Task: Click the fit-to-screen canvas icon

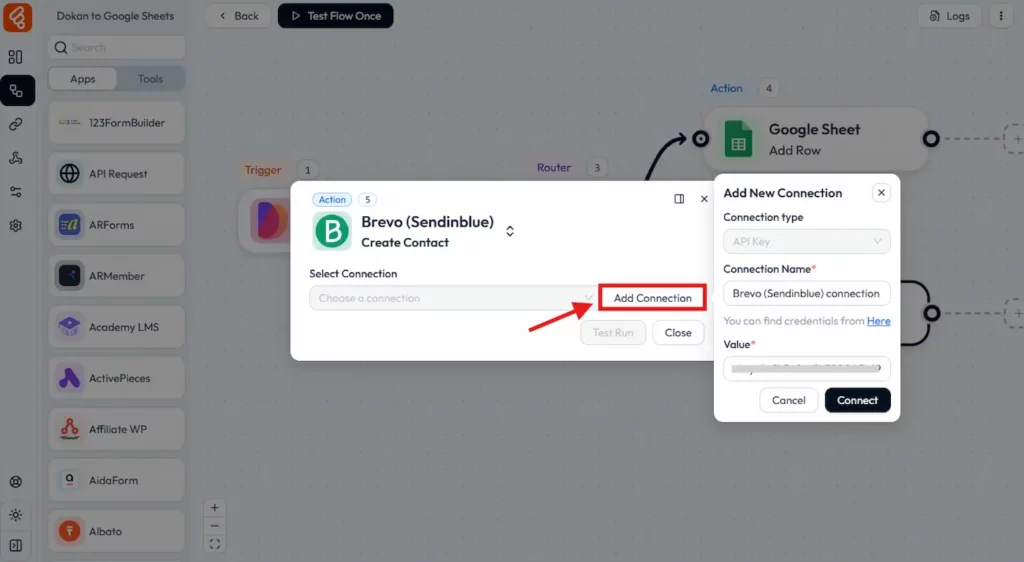Action: coord(215,544)
